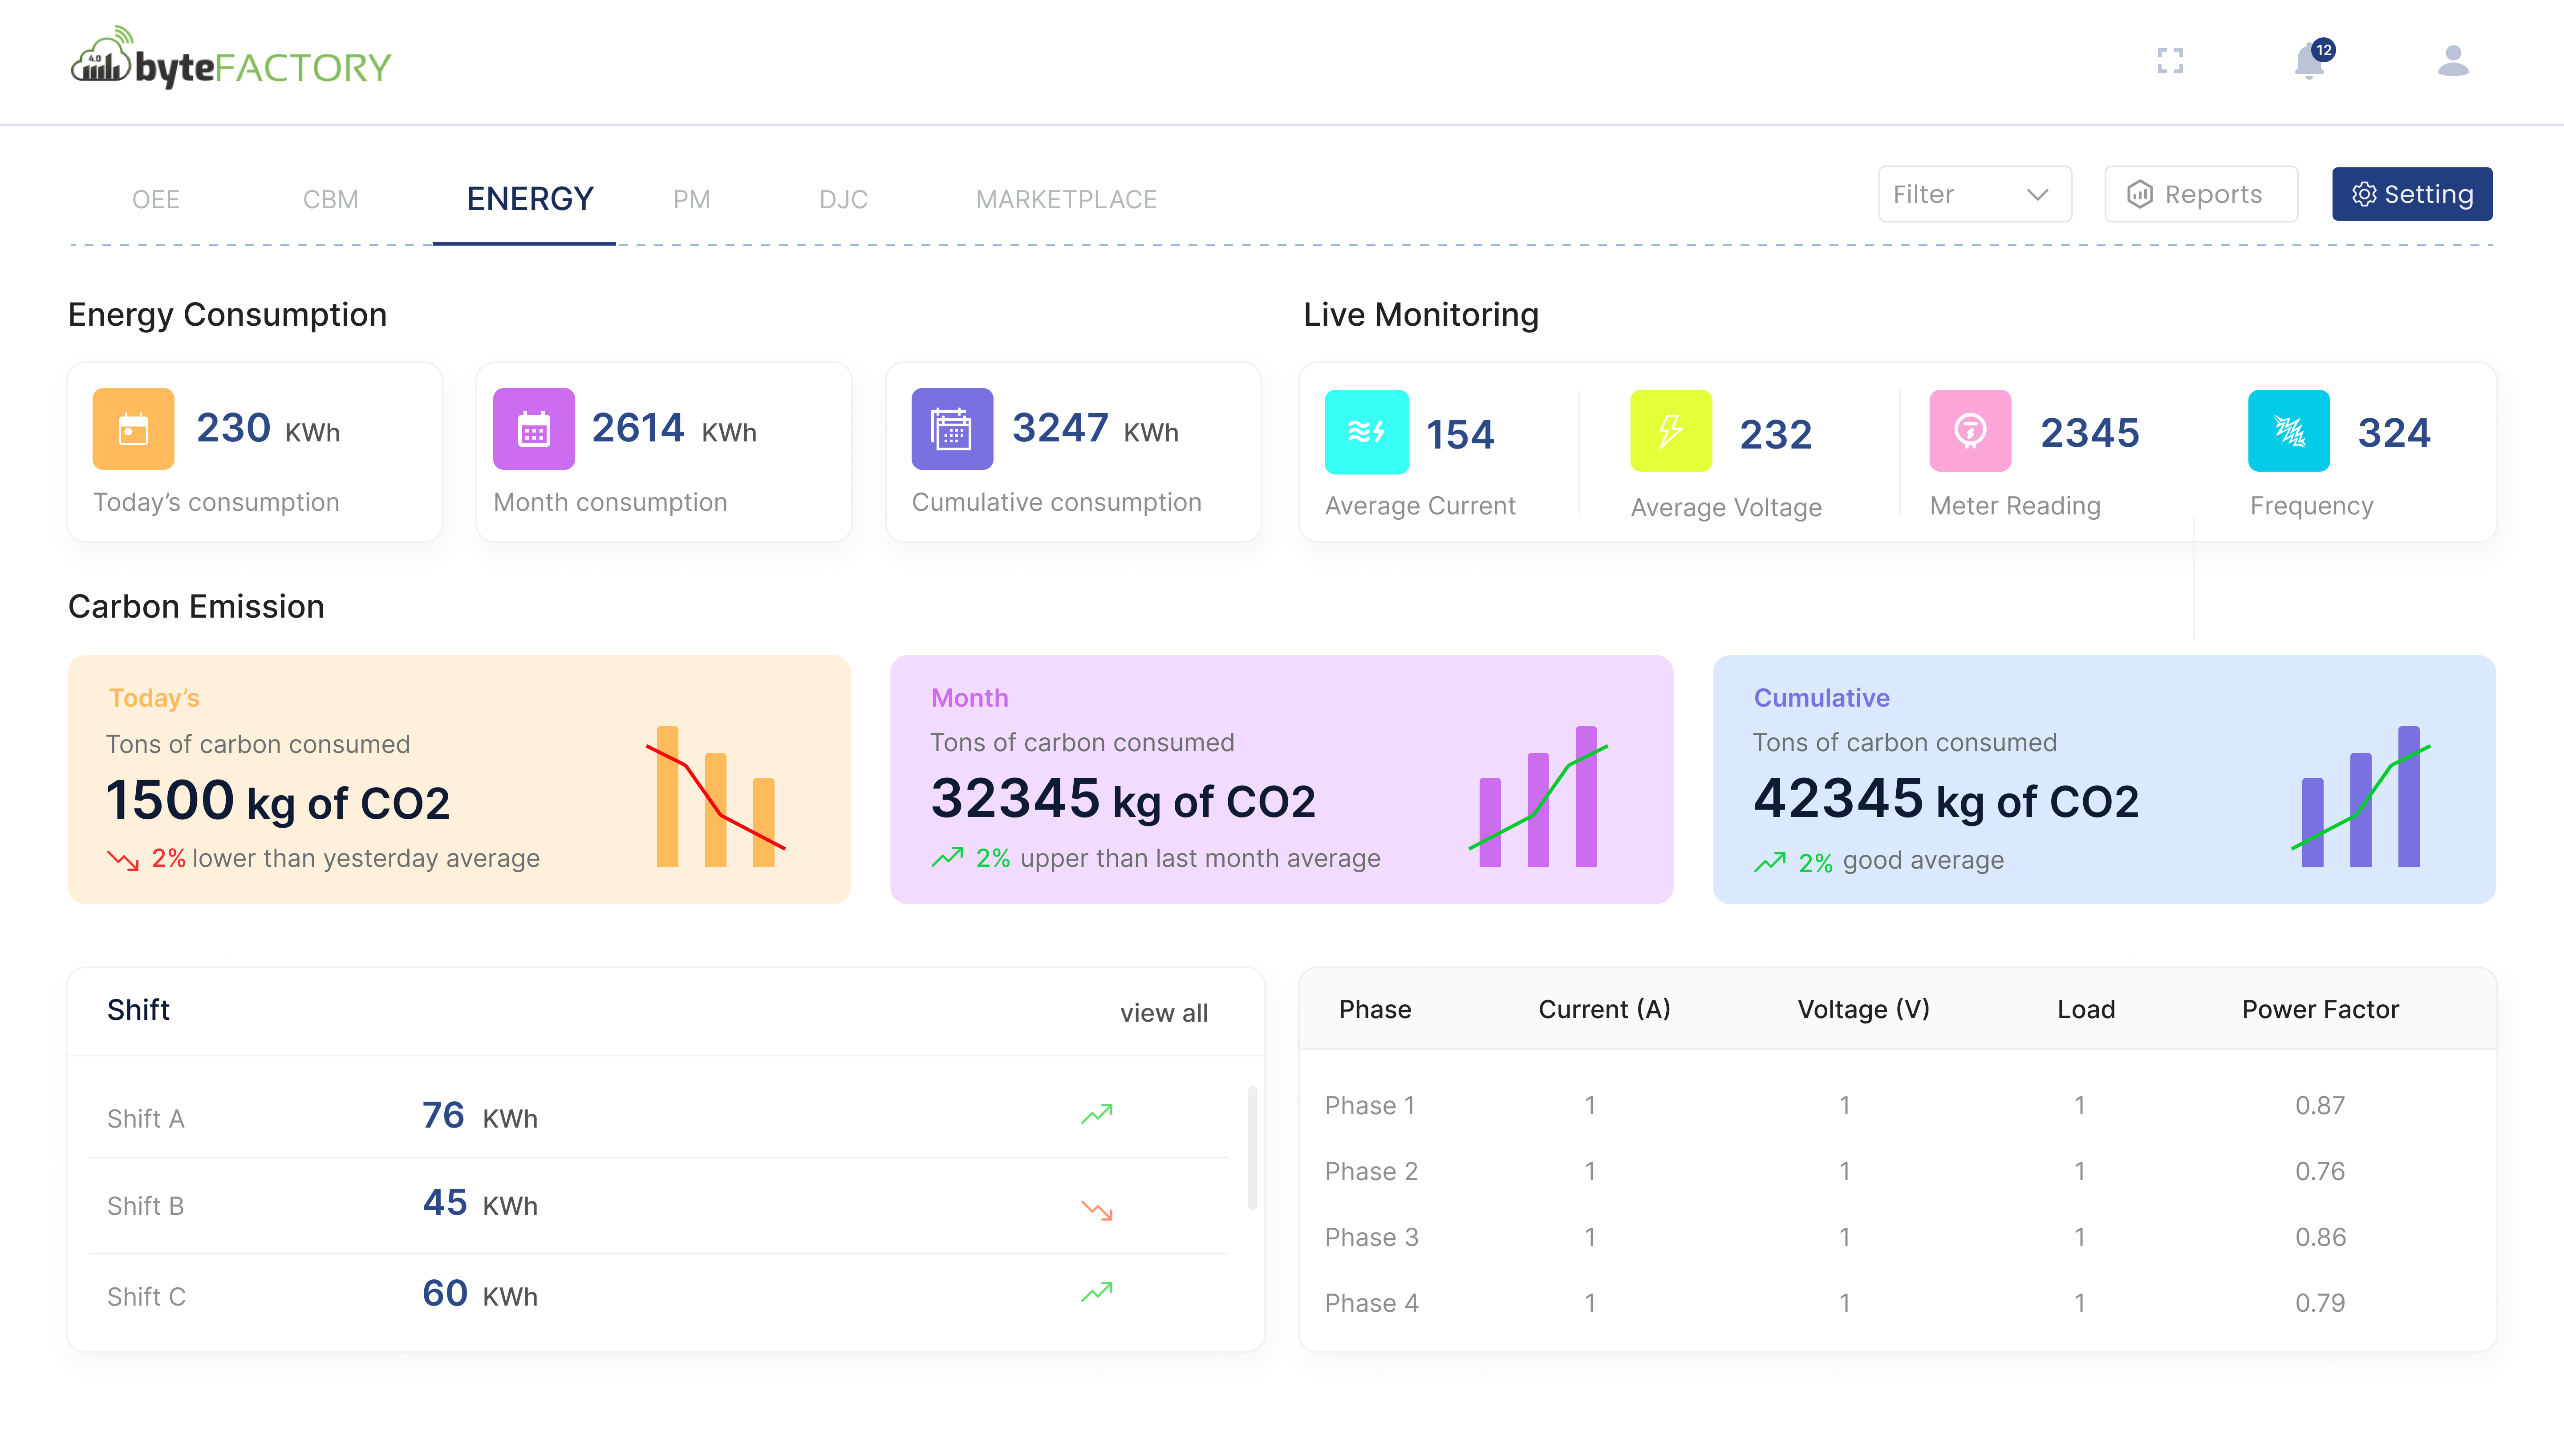2564x1456 pixels.
Task: Click Today's carbon bar chart thumbnail
Action: click(x=716, y=796)
